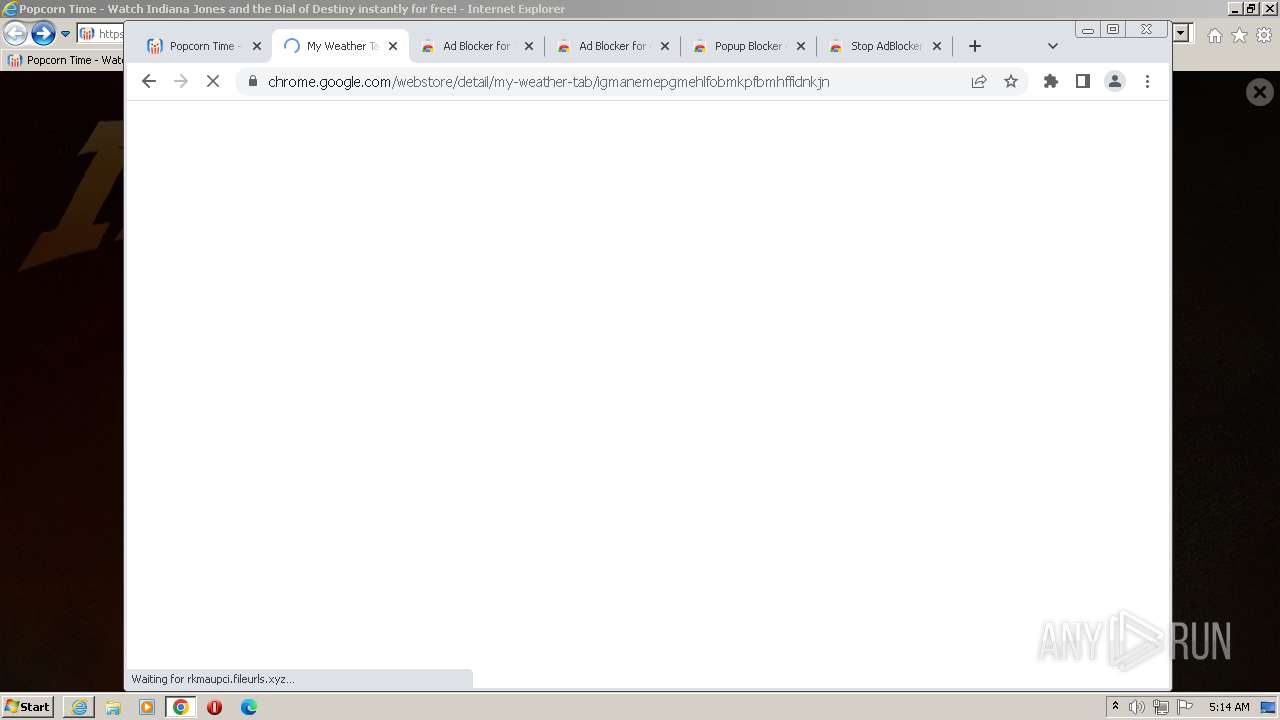Switch to the Popup Blocker tab
The height and width of the screenshot is (720, 1280).
[x=748, y=46]
